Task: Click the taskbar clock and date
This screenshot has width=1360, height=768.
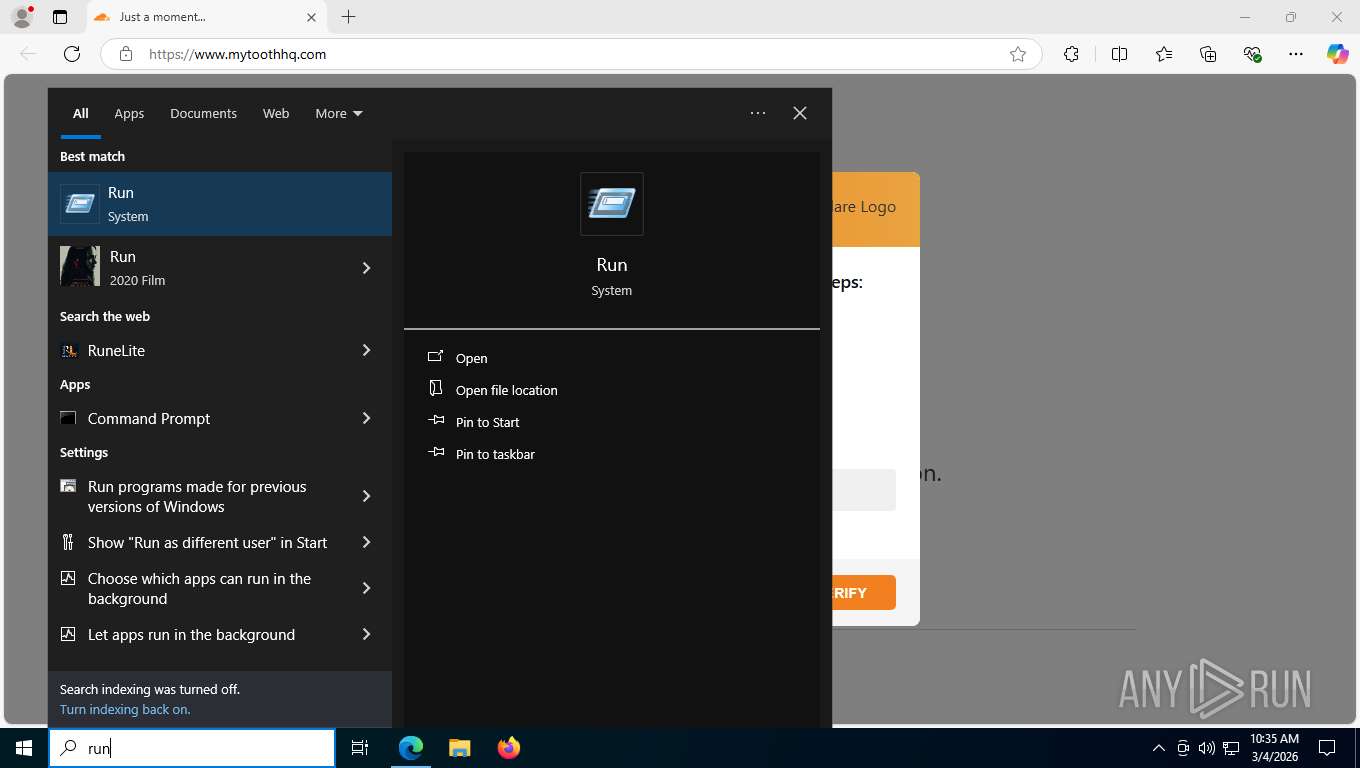Action: click(1274, 748)
